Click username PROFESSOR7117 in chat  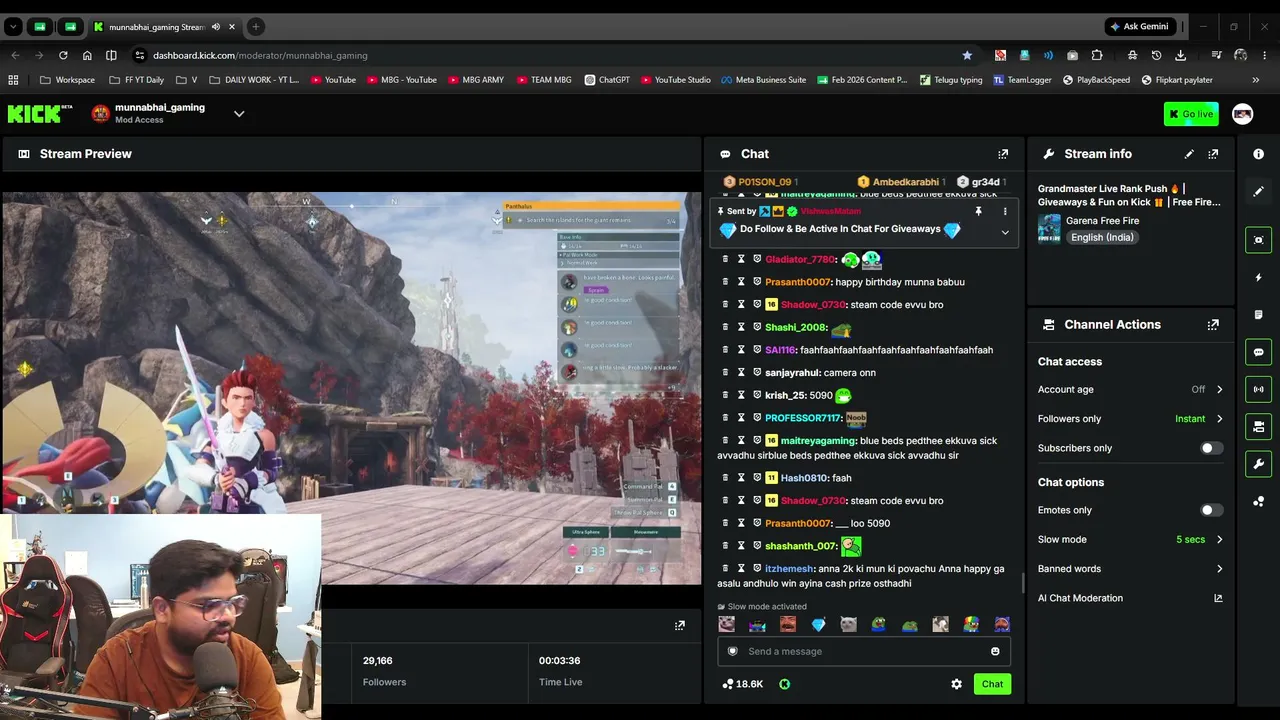[803, 418]
